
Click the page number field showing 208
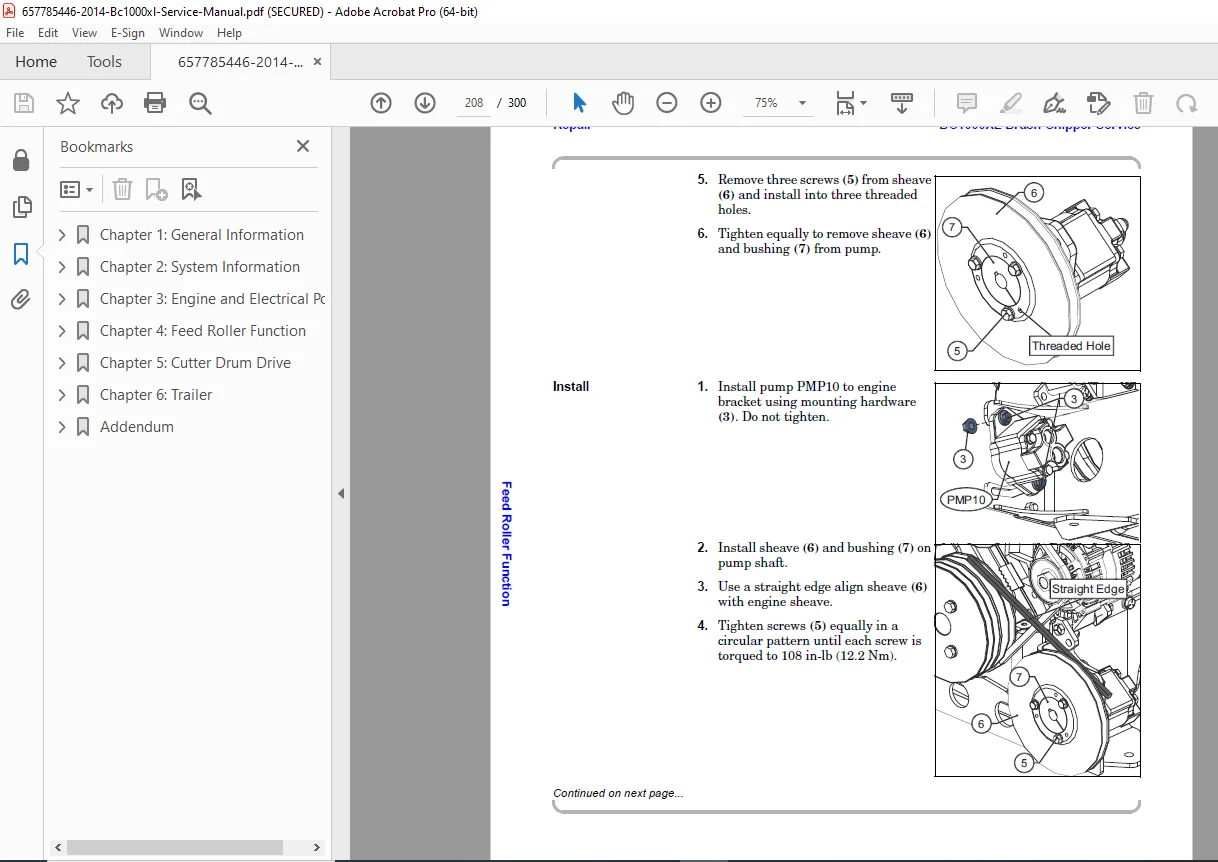click(474, 103)
